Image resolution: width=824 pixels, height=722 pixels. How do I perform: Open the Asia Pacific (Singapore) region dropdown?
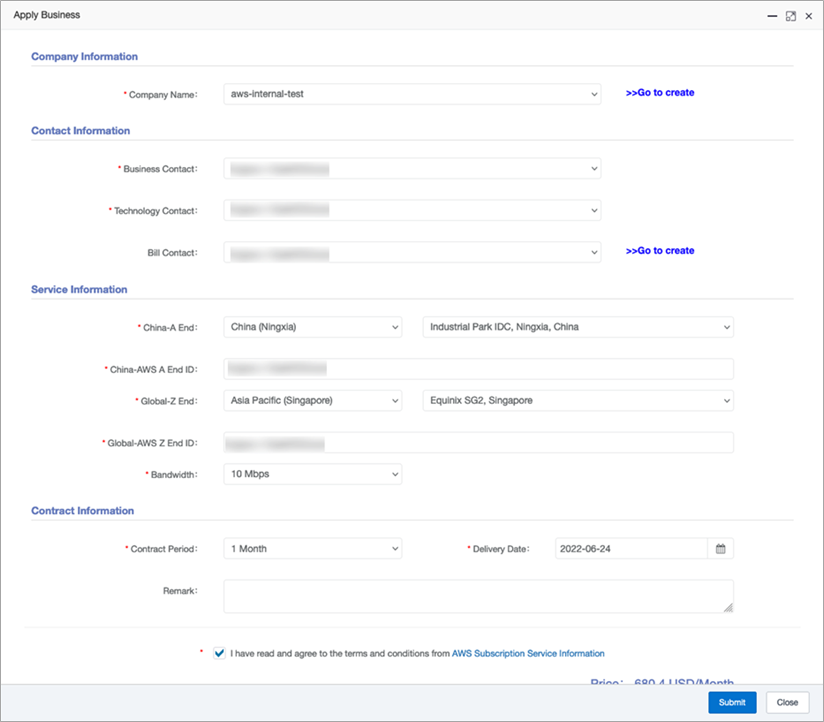313,400
